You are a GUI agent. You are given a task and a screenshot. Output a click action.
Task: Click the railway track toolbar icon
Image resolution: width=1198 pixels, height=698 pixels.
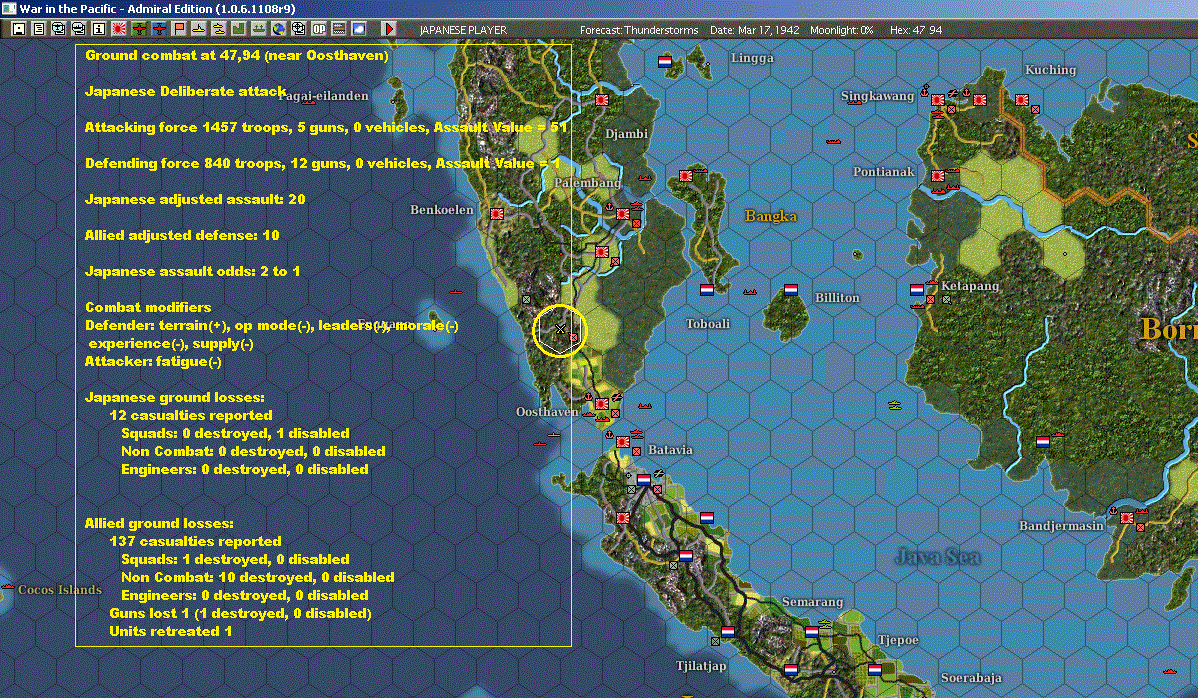pyautogui.click(x=338, y=29)
